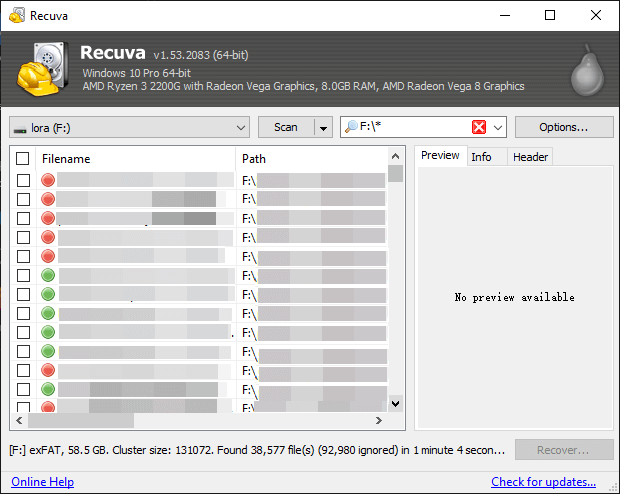The image size is (620, 494).
Task: Click the file list vertical scrollbar thumb
Action: [395, 174]
